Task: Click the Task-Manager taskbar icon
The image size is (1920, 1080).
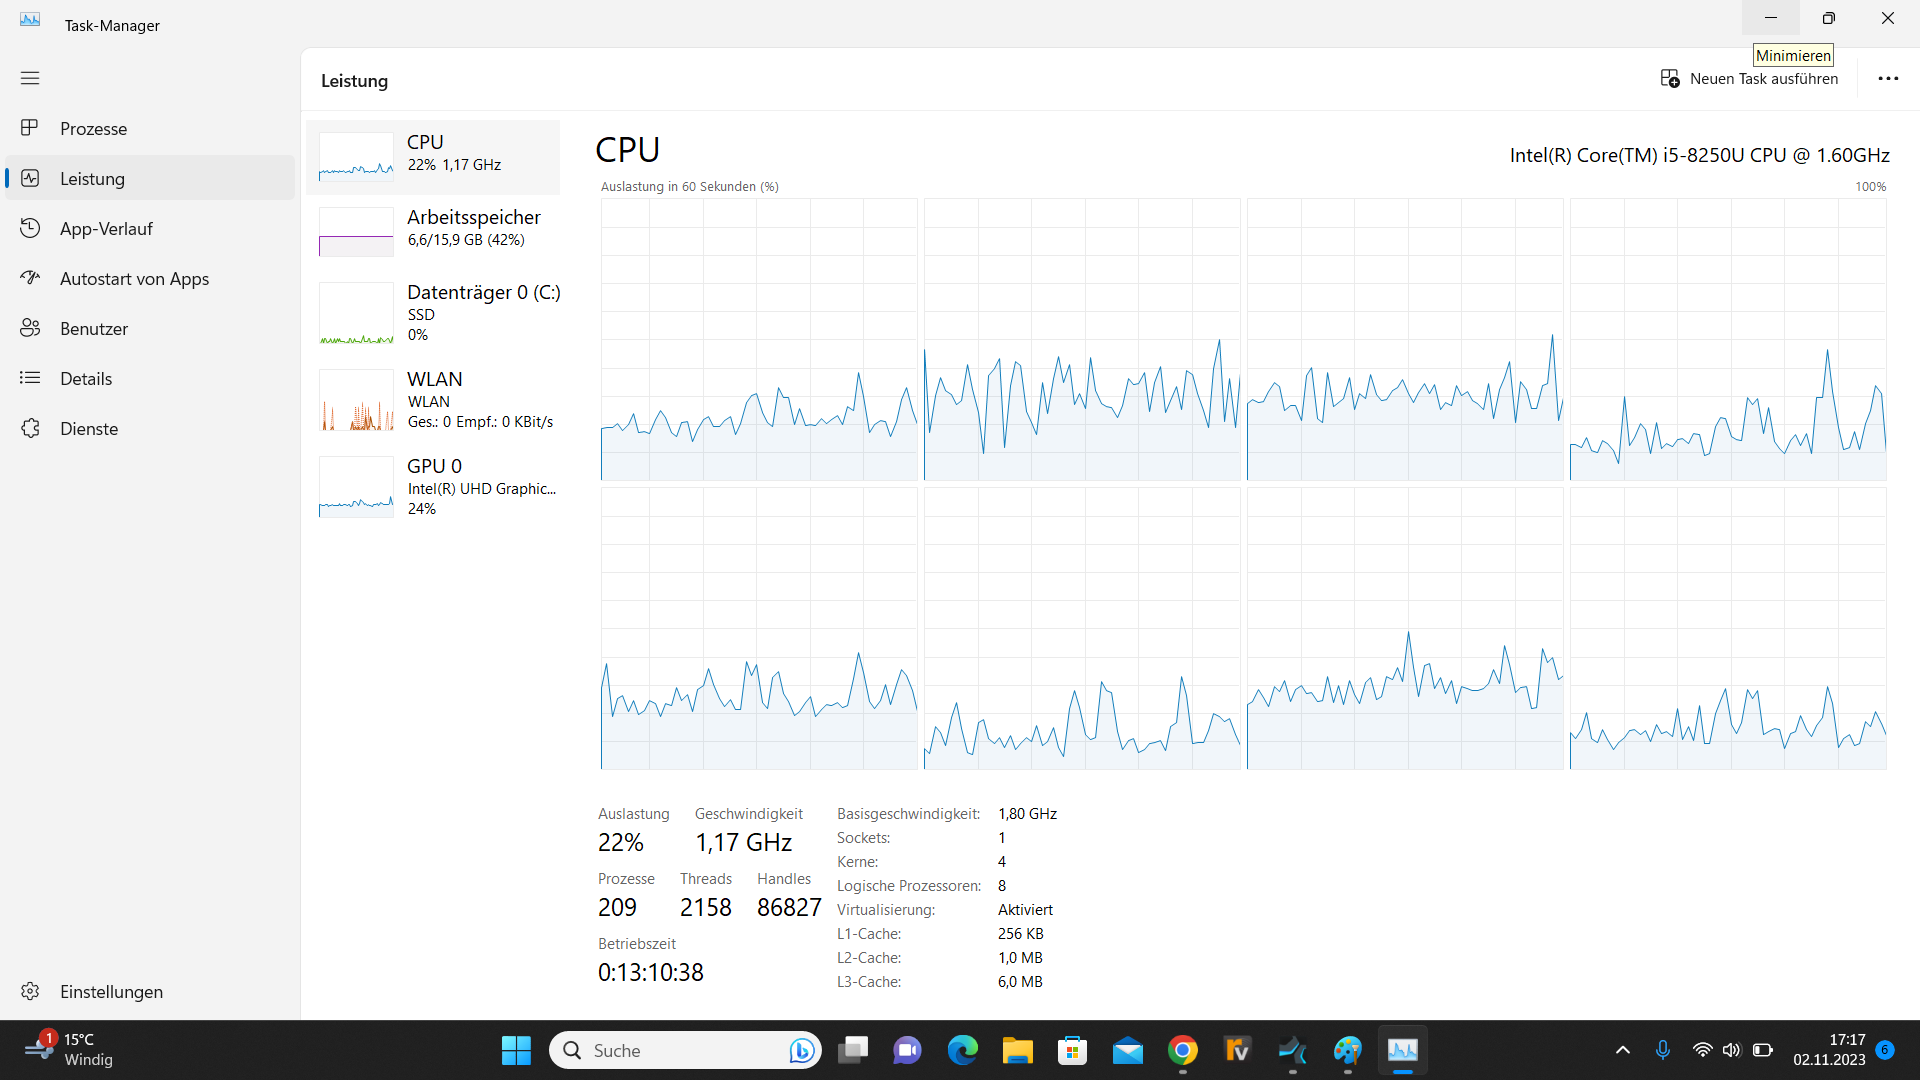Action: pos(1403,1050)
